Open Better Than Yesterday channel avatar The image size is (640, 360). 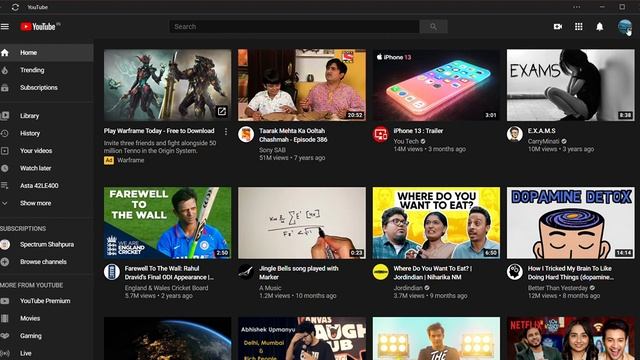click(515, 272)
